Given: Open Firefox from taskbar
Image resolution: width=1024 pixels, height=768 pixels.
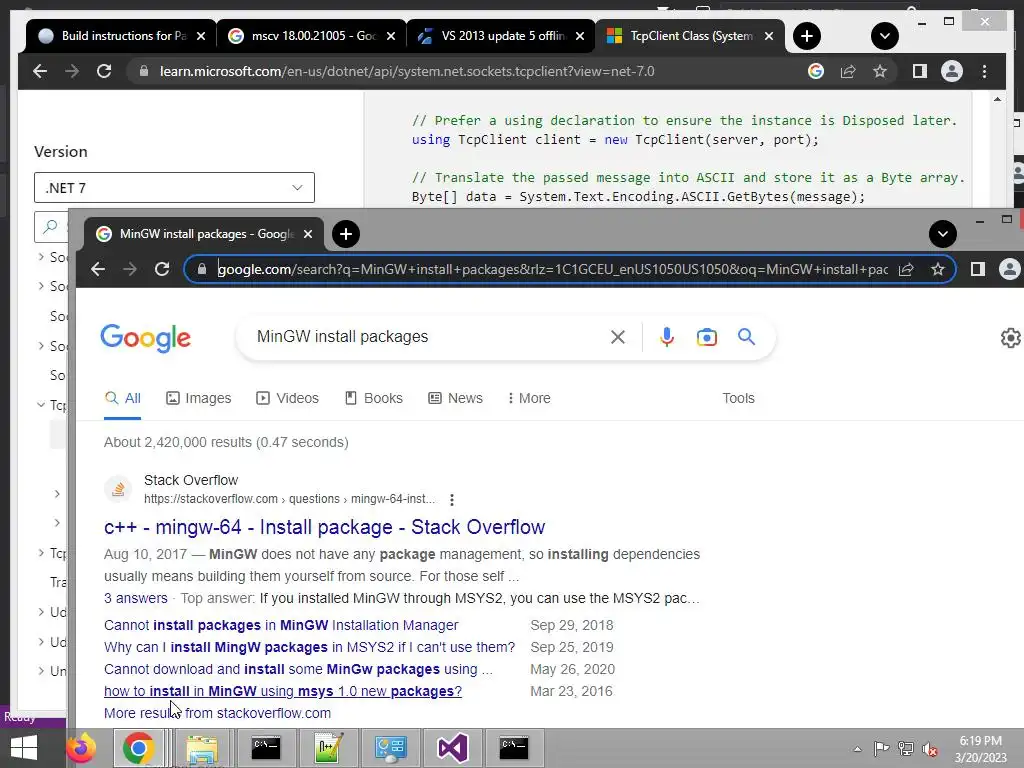Looking at the screenshot, I should pyautogui.click(x=81, y=748).
